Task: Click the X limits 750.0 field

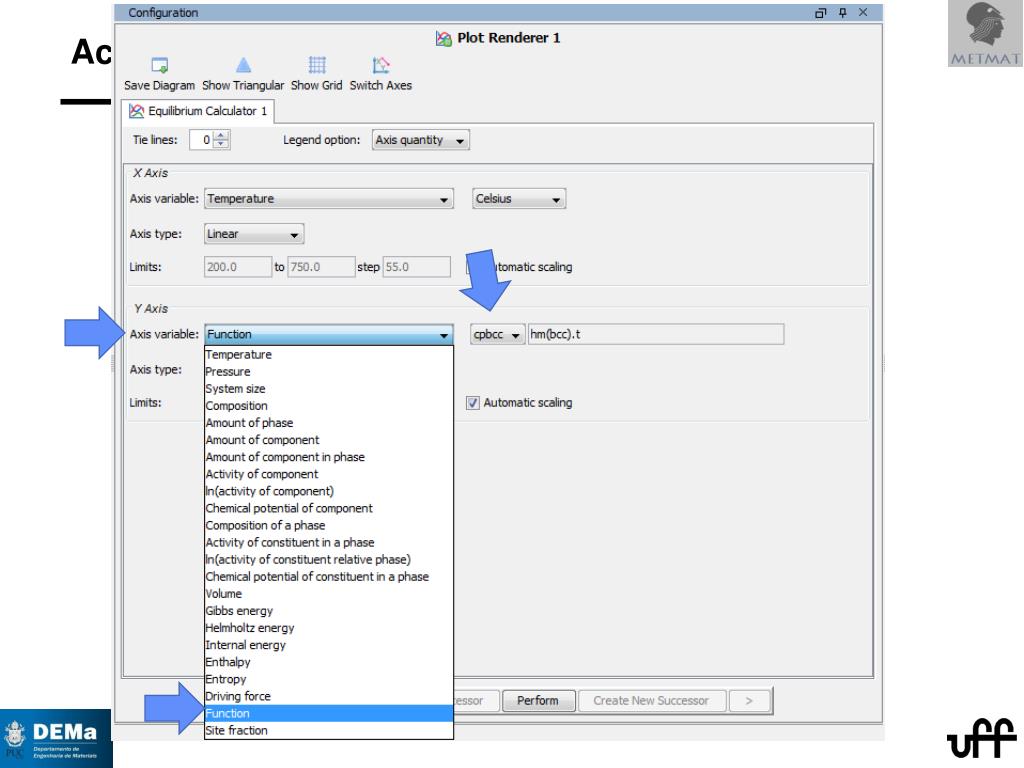Action: point(322,267)
